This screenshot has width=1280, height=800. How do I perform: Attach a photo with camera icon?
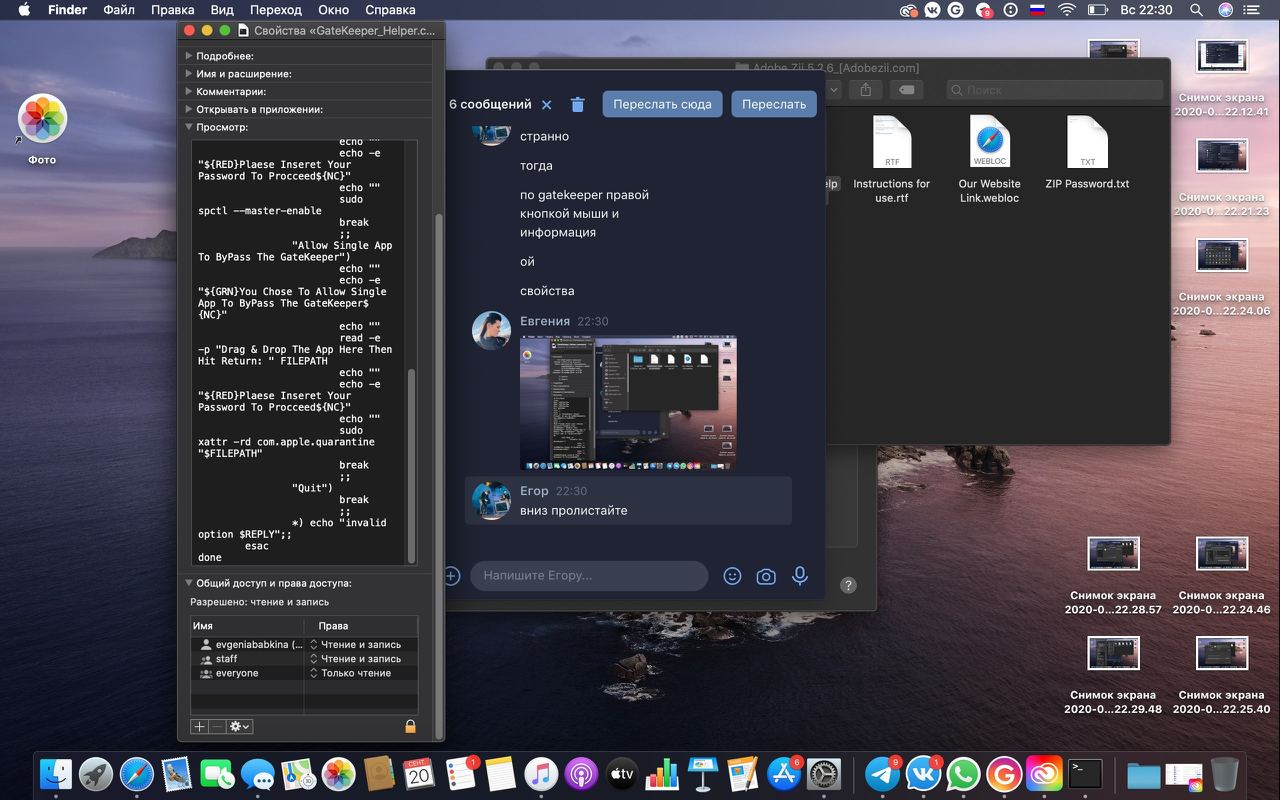766,576
